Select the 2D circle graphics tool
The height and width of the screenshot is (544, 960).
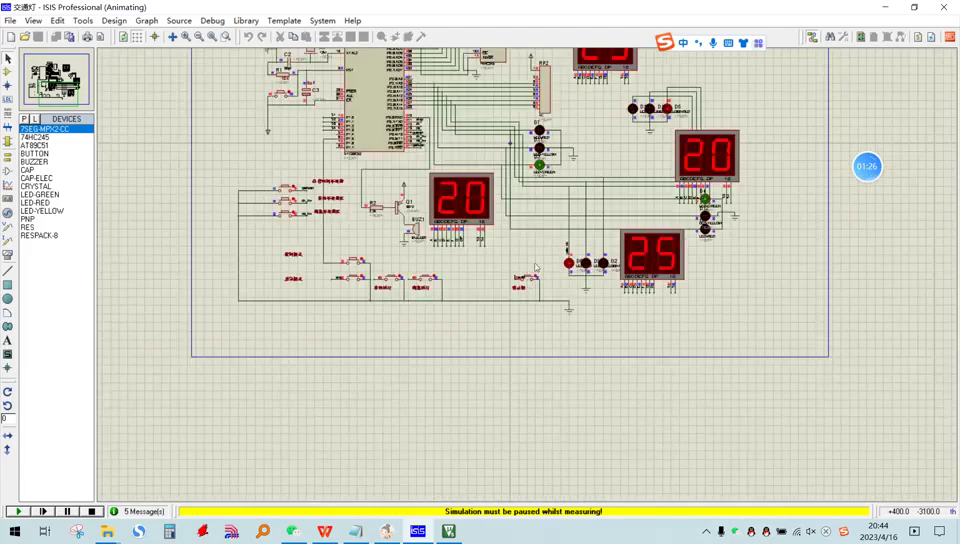[8, 299]
